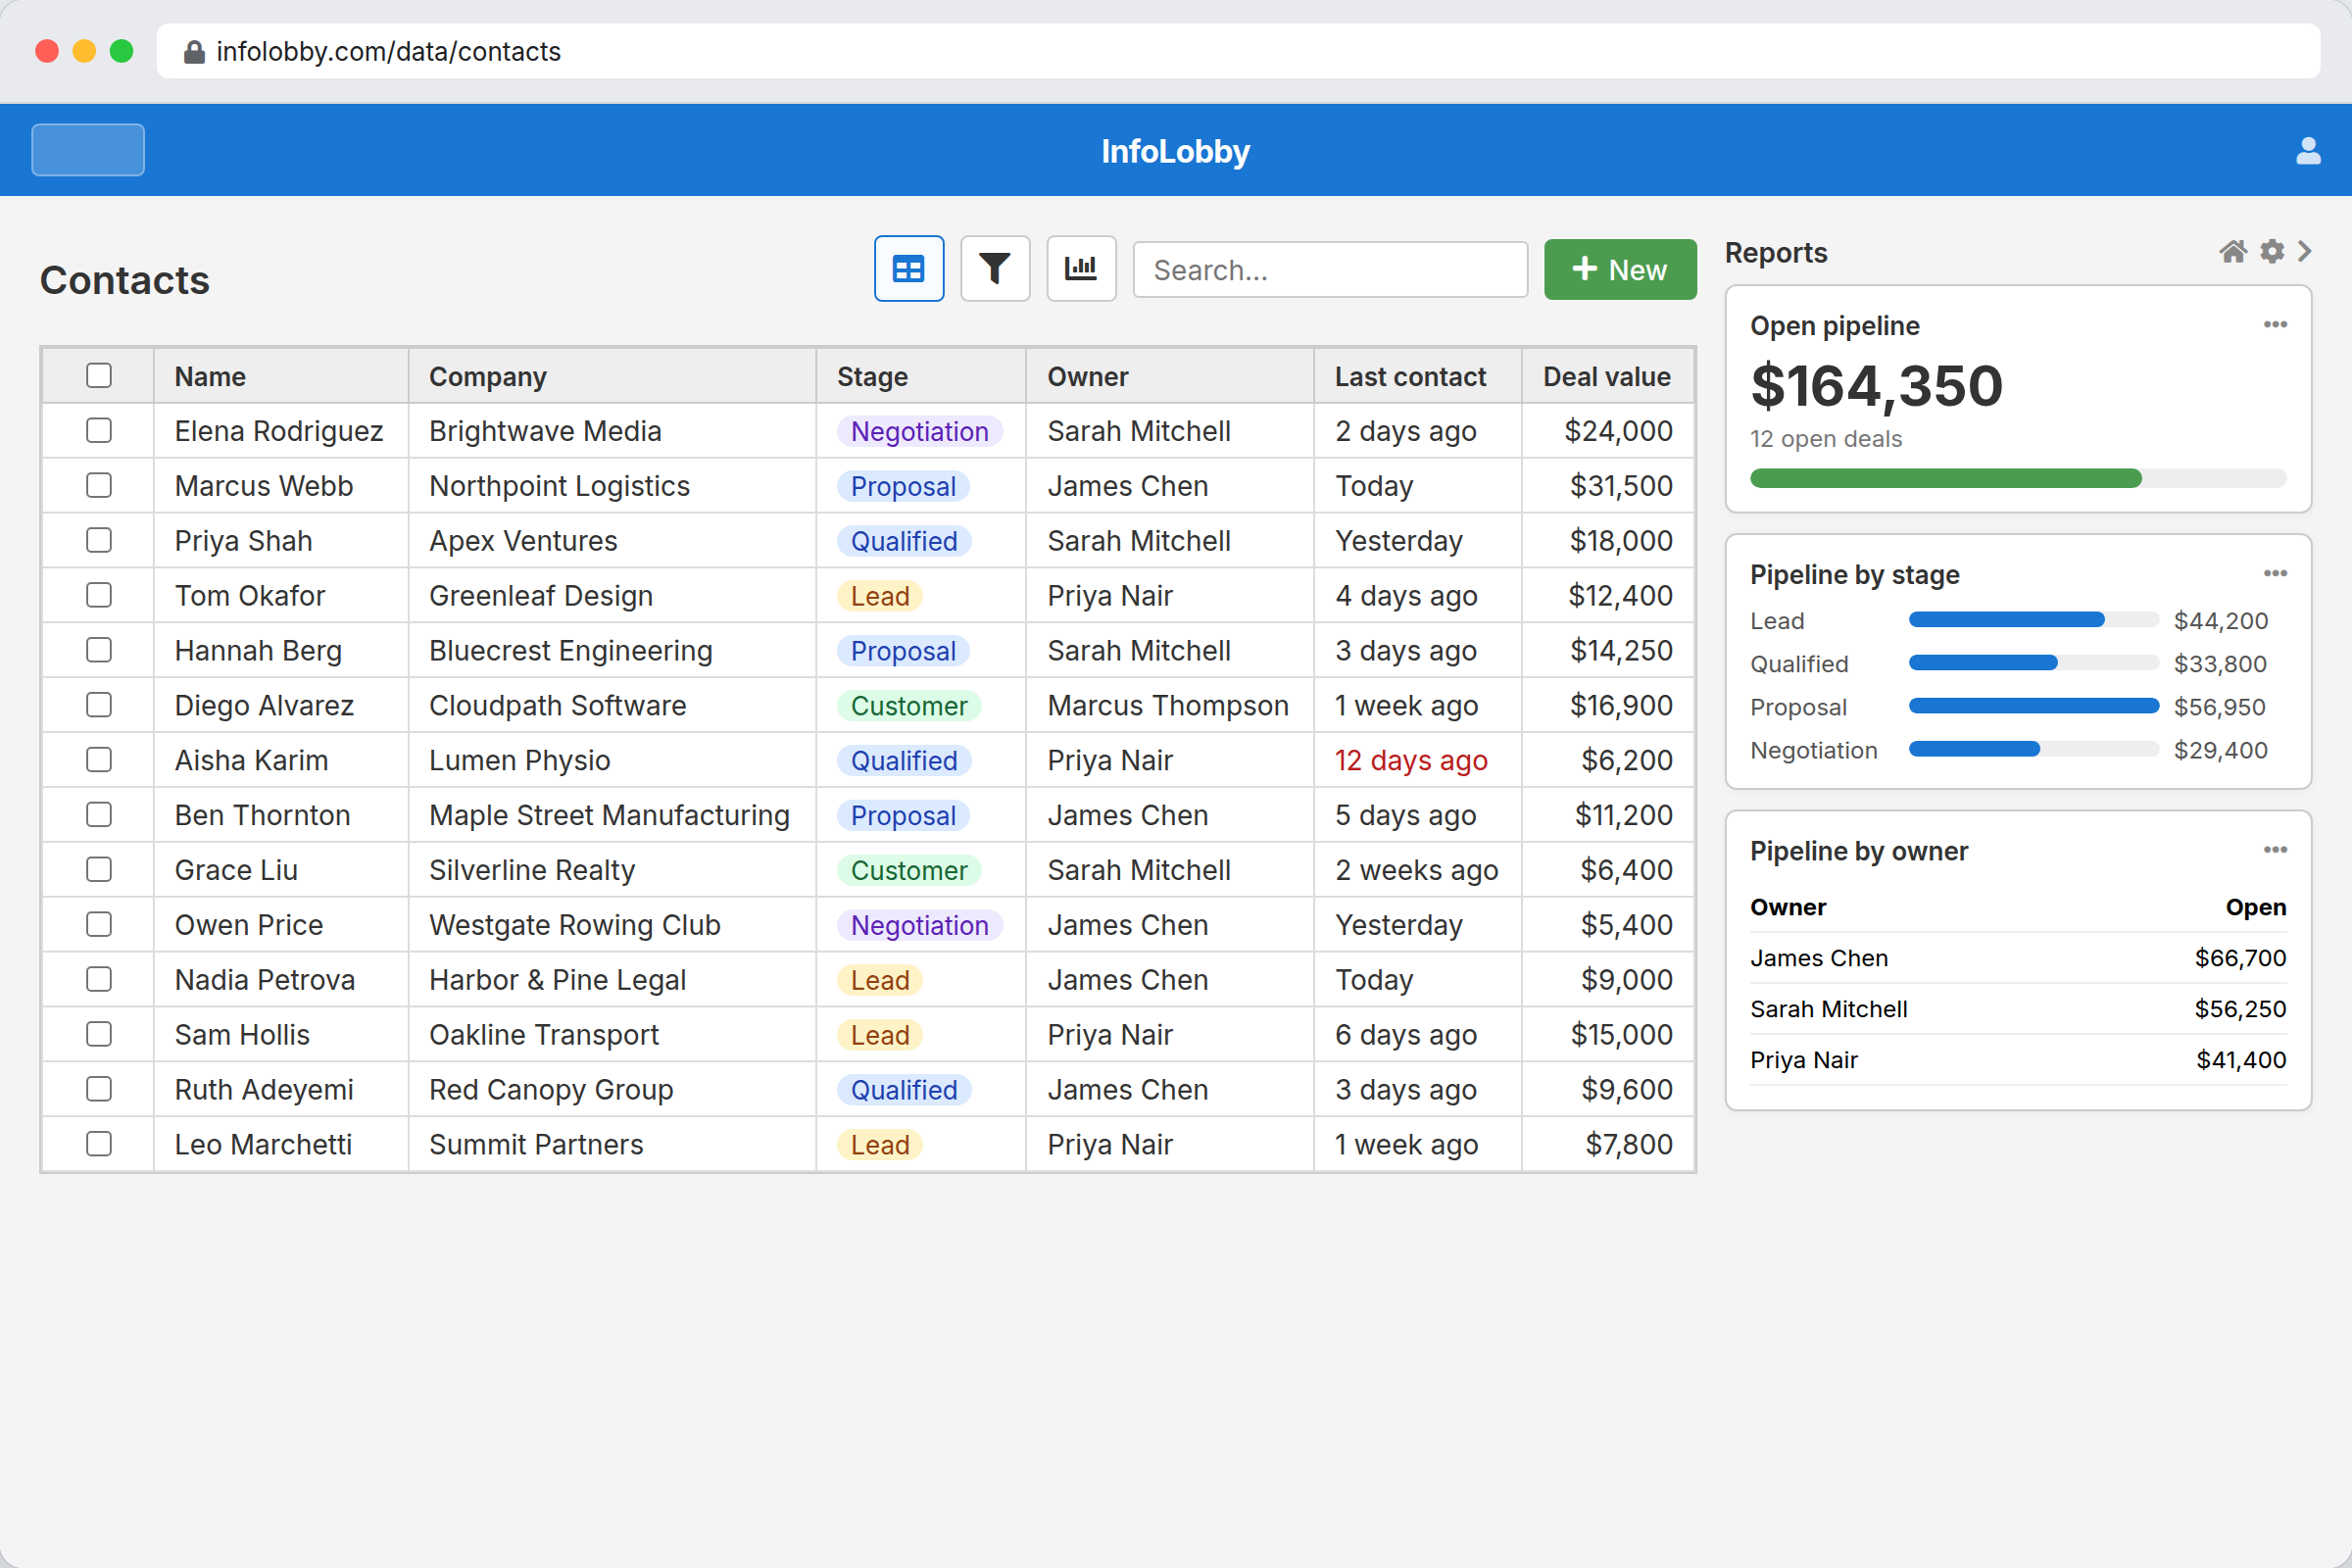Click the Proposal stage bar

coord(2034,706)
